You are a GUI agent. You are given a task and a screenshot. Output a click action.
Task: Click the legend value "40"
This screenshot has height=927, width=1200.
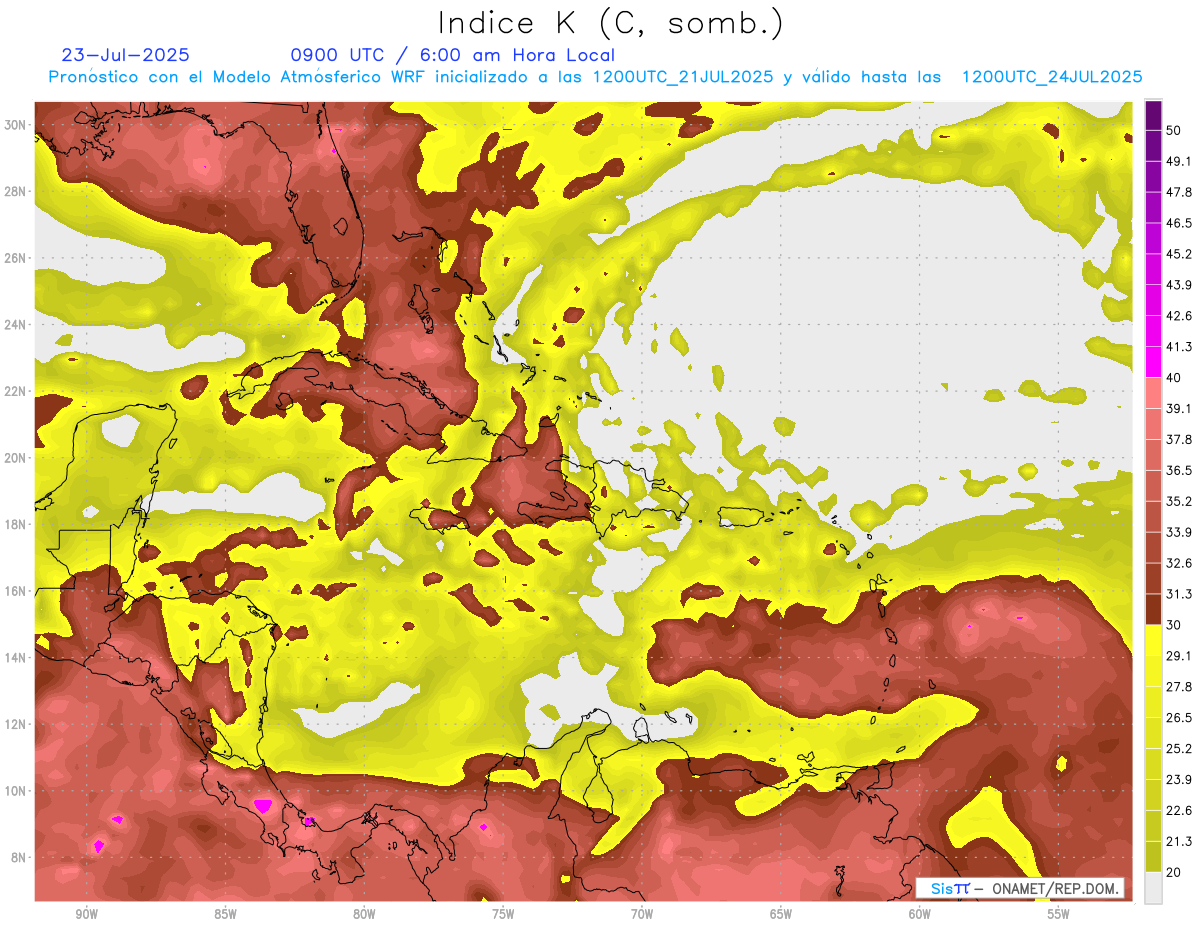pos(1174,378)
